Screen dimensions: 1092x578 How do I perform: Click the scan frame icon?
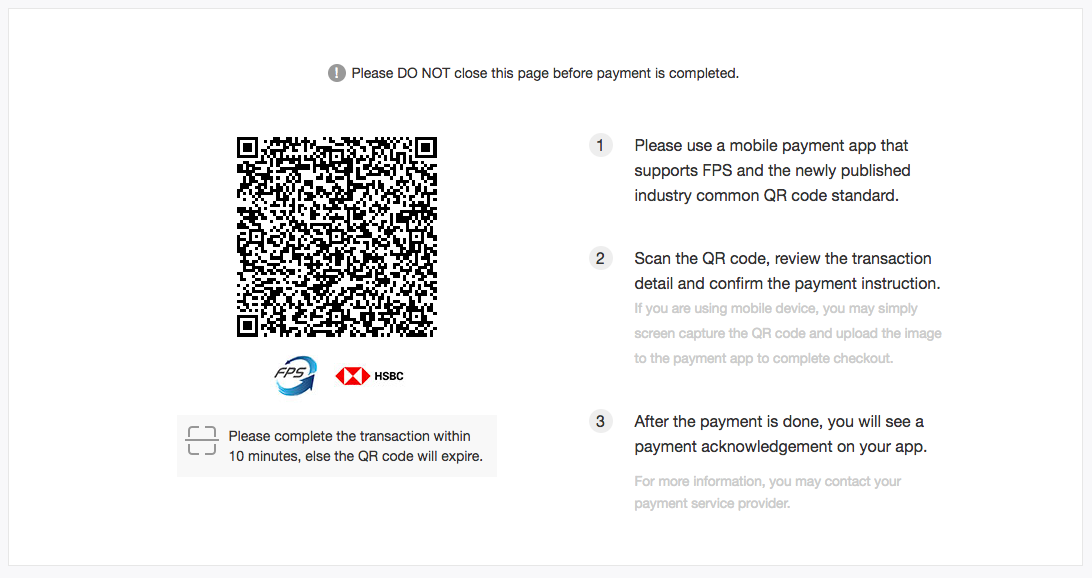pos(202,441)
